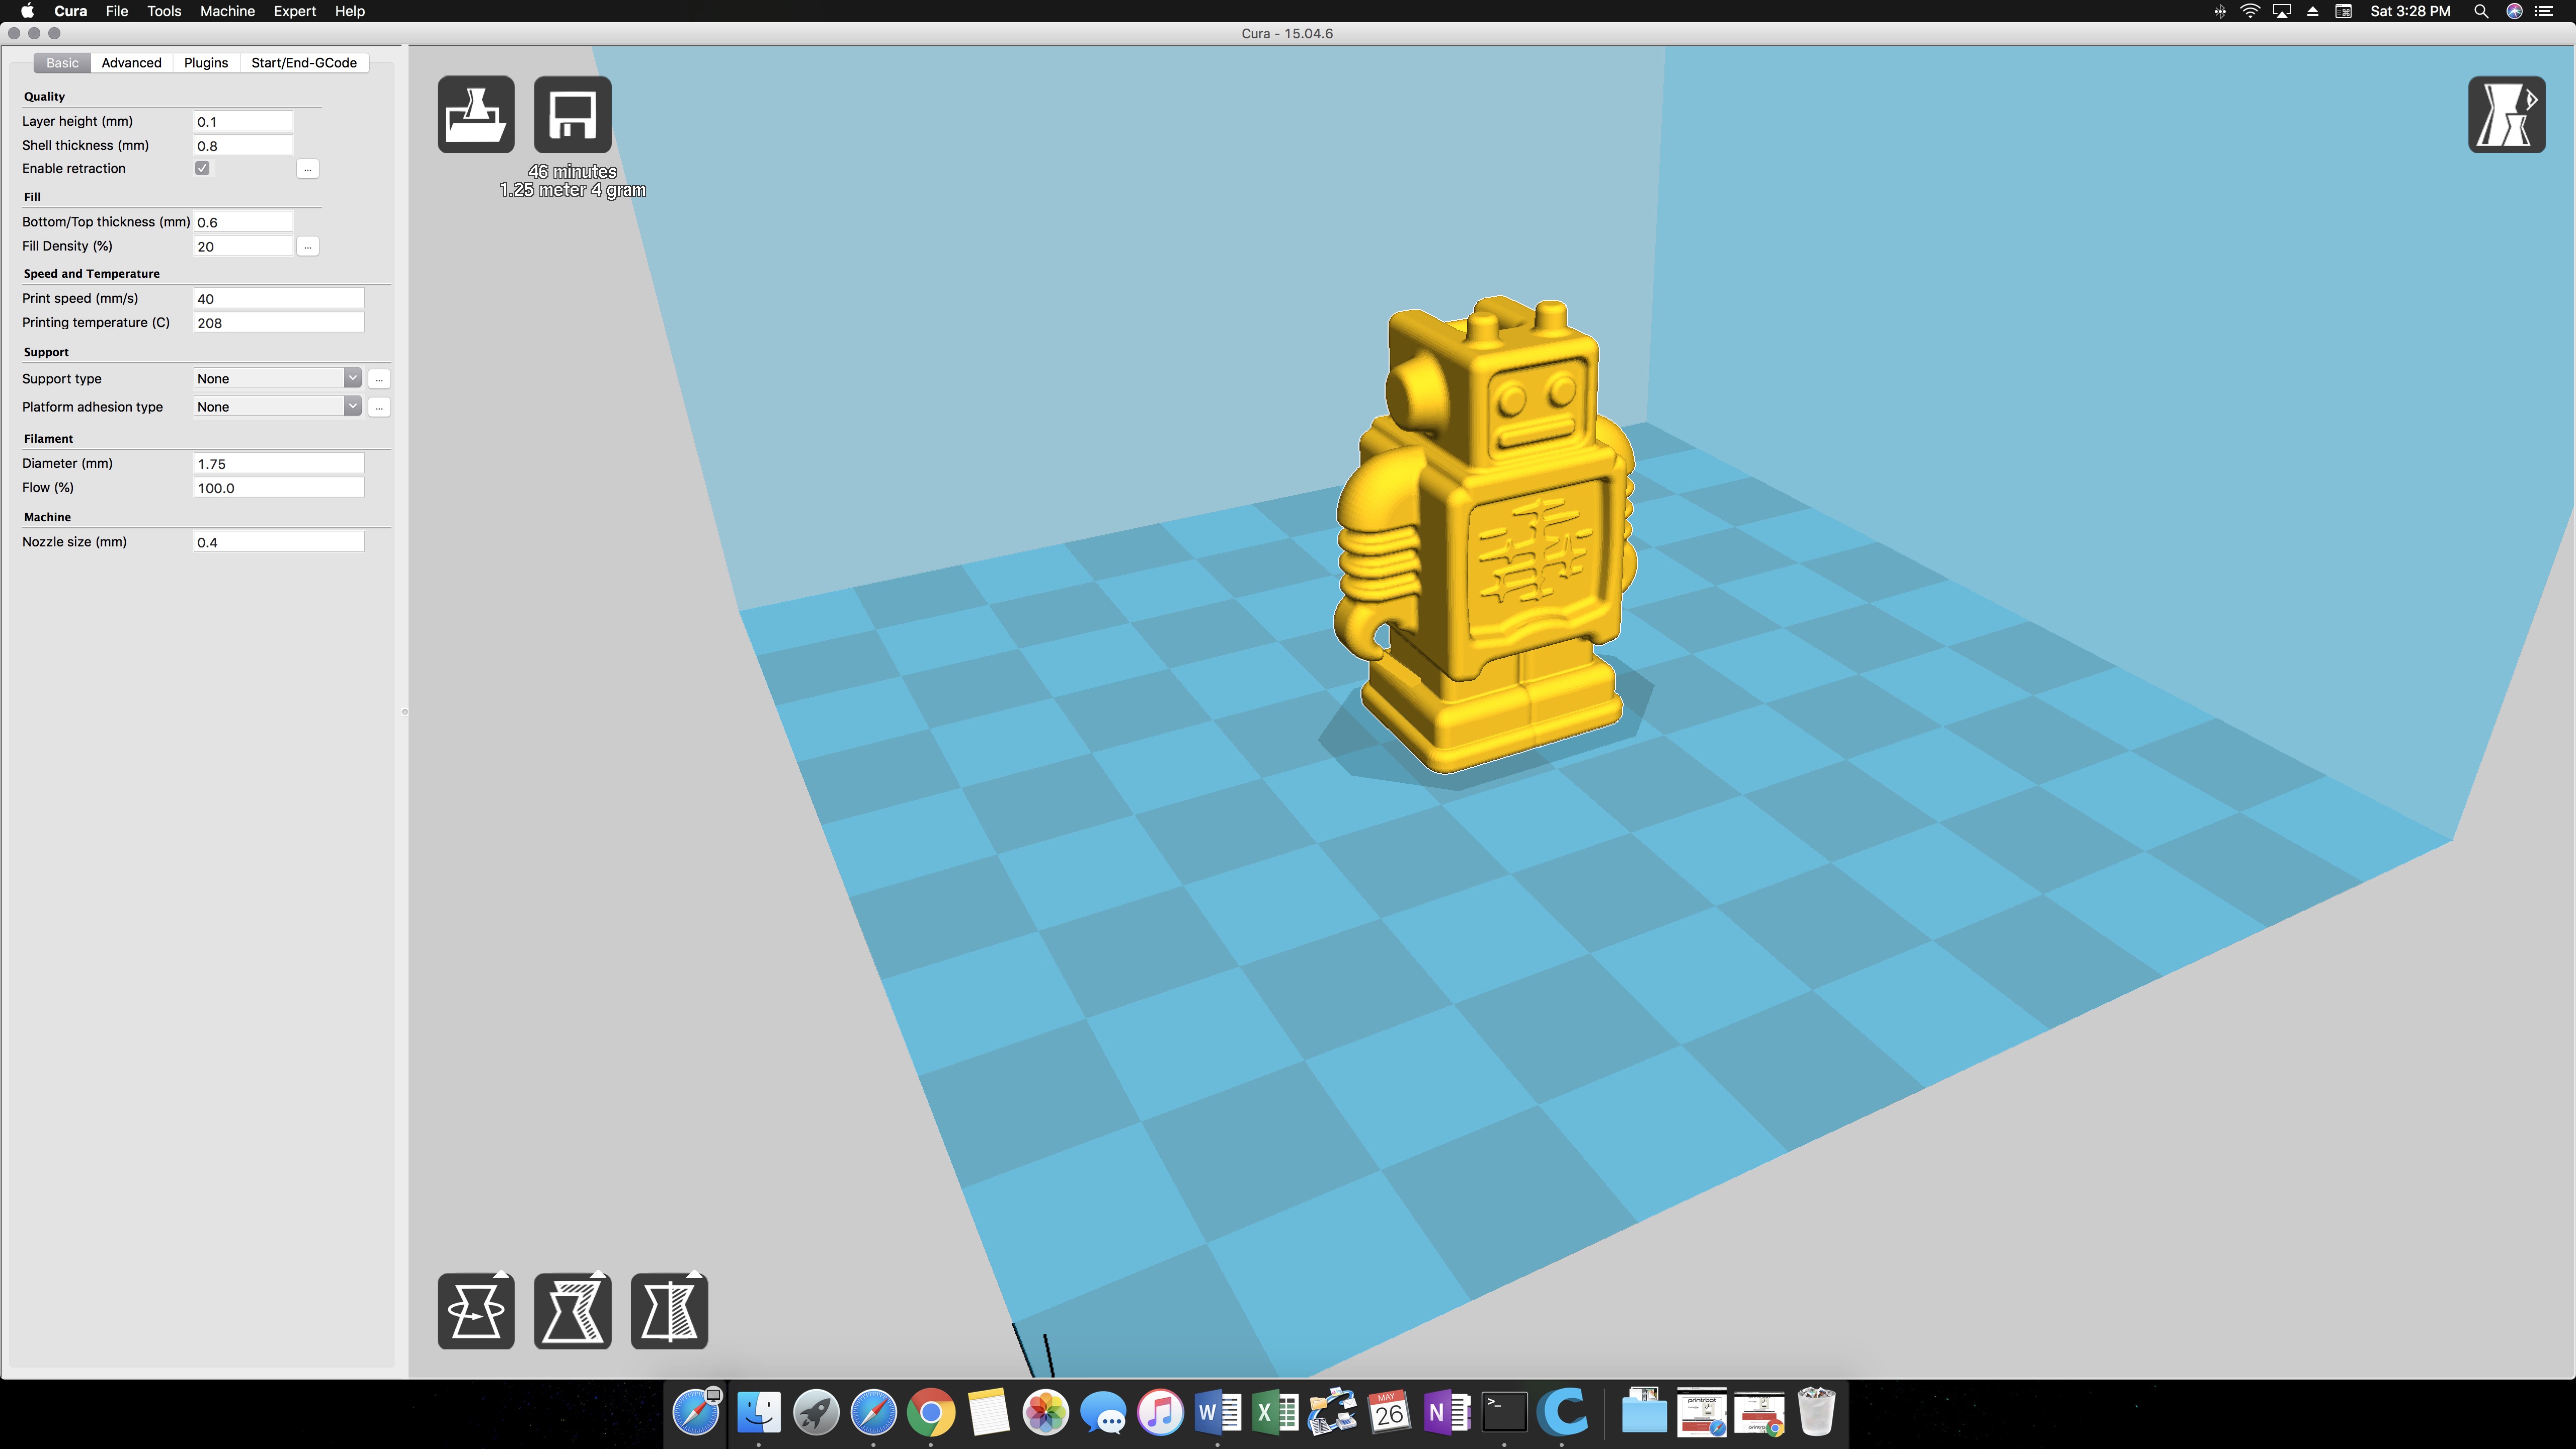Click the clock showing Sat 3:28 PM
Screen dimensions: 2576x1449
pos(2410,11)
